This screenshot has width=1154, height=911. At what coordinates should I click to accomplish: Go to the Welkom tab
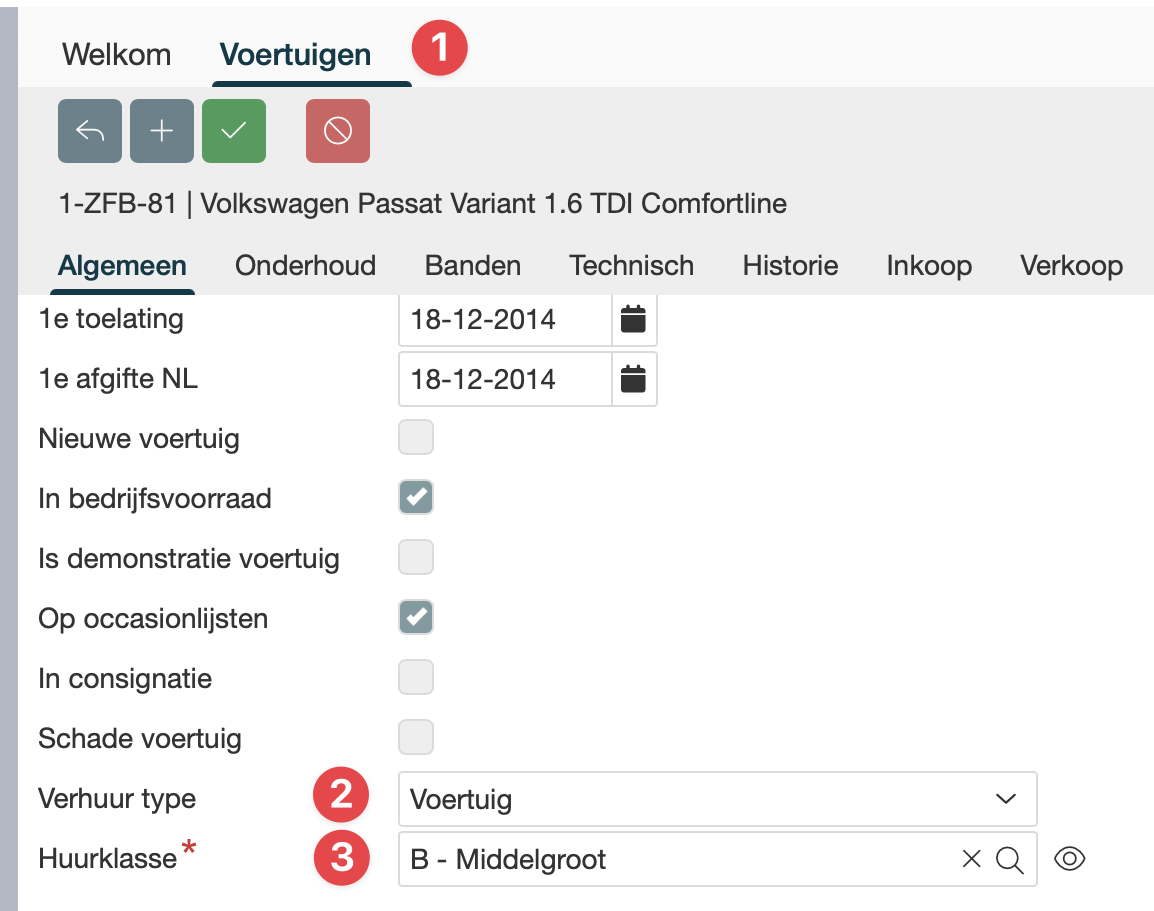(x=116, y=54)
